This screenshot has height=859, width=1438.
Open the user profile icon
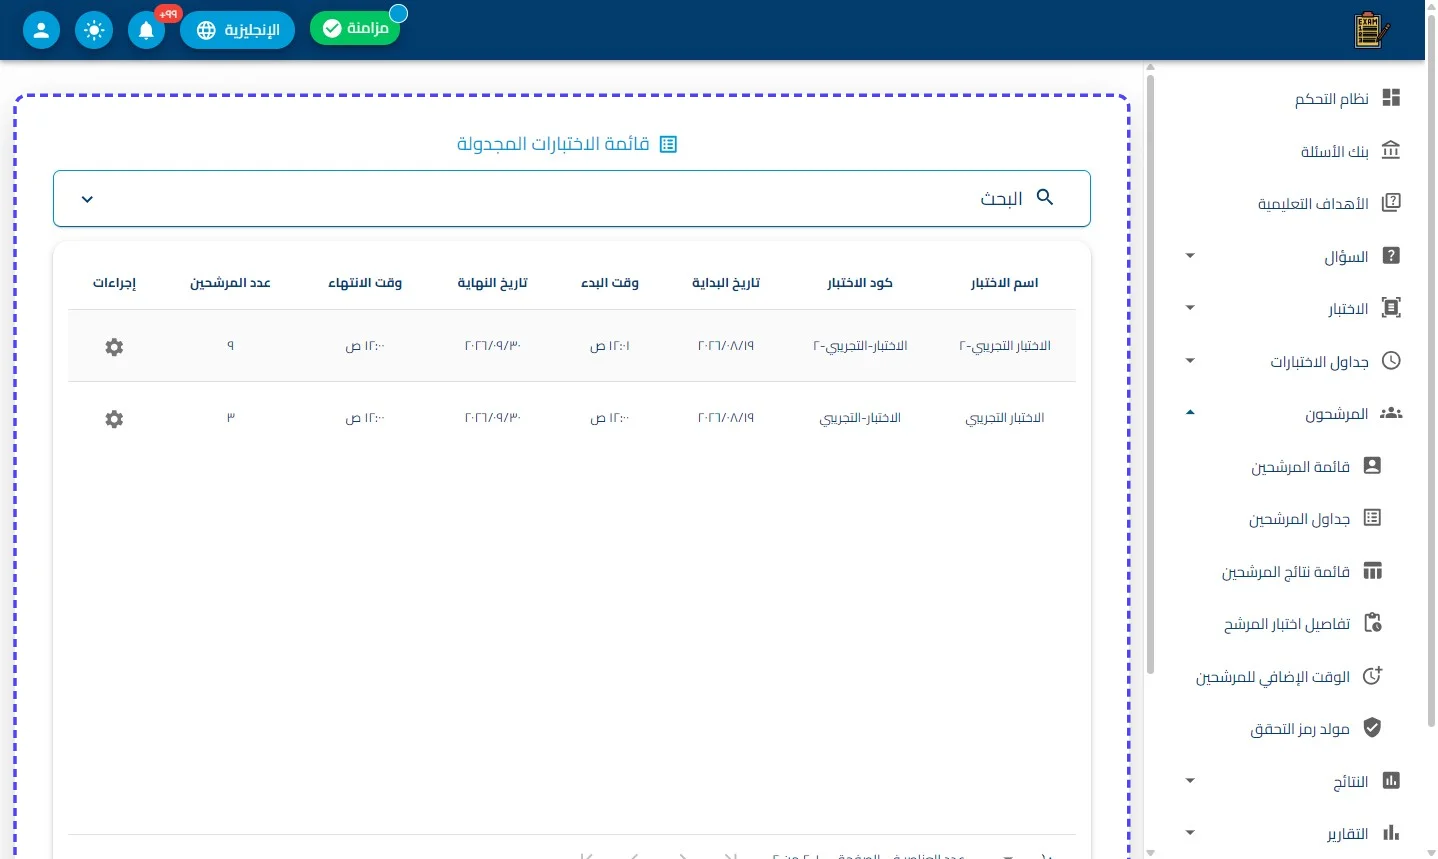point(41,30)
